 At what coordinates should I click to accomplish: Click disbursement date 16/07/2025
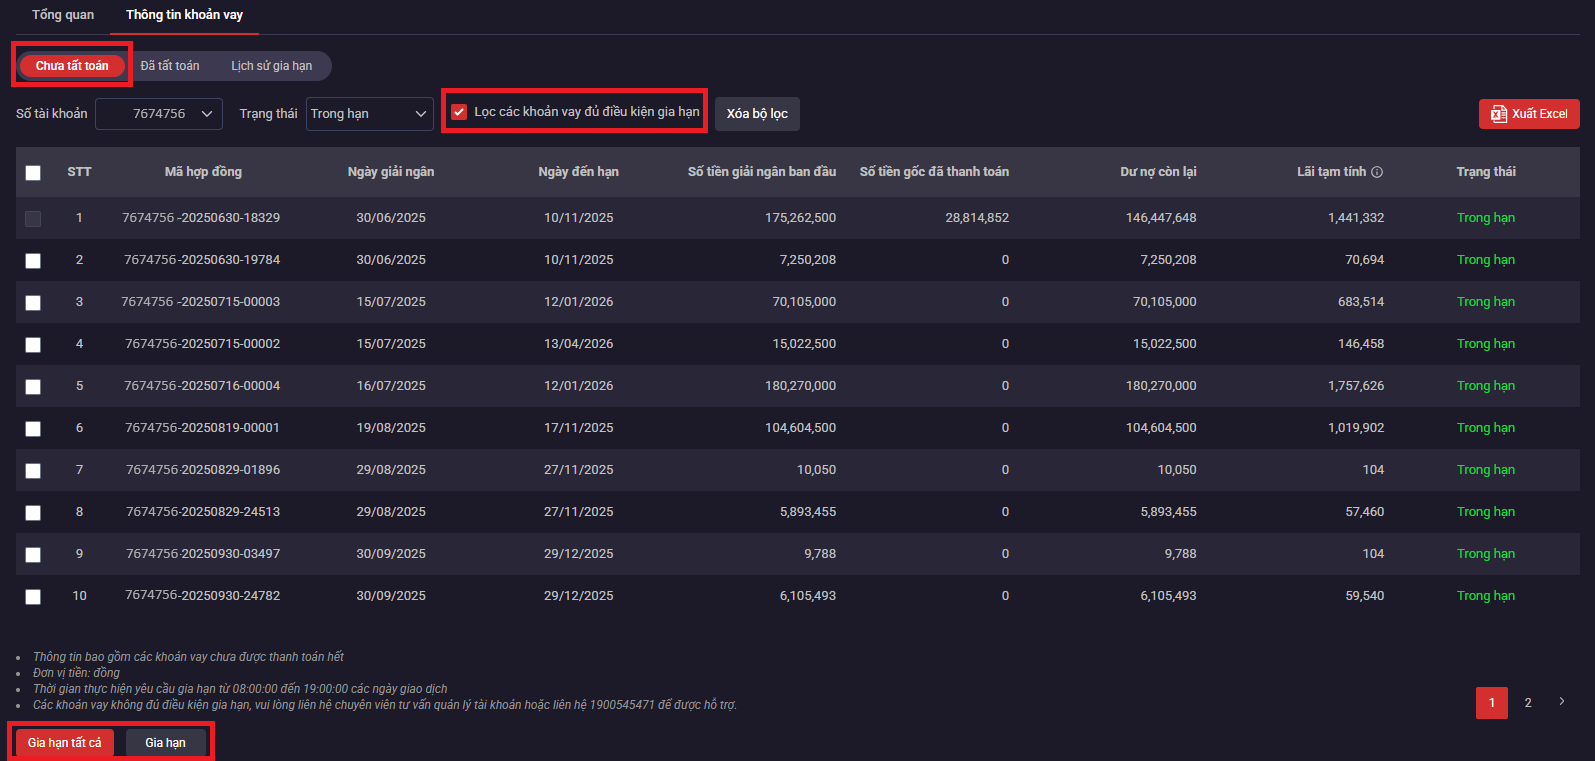(391, 386)
